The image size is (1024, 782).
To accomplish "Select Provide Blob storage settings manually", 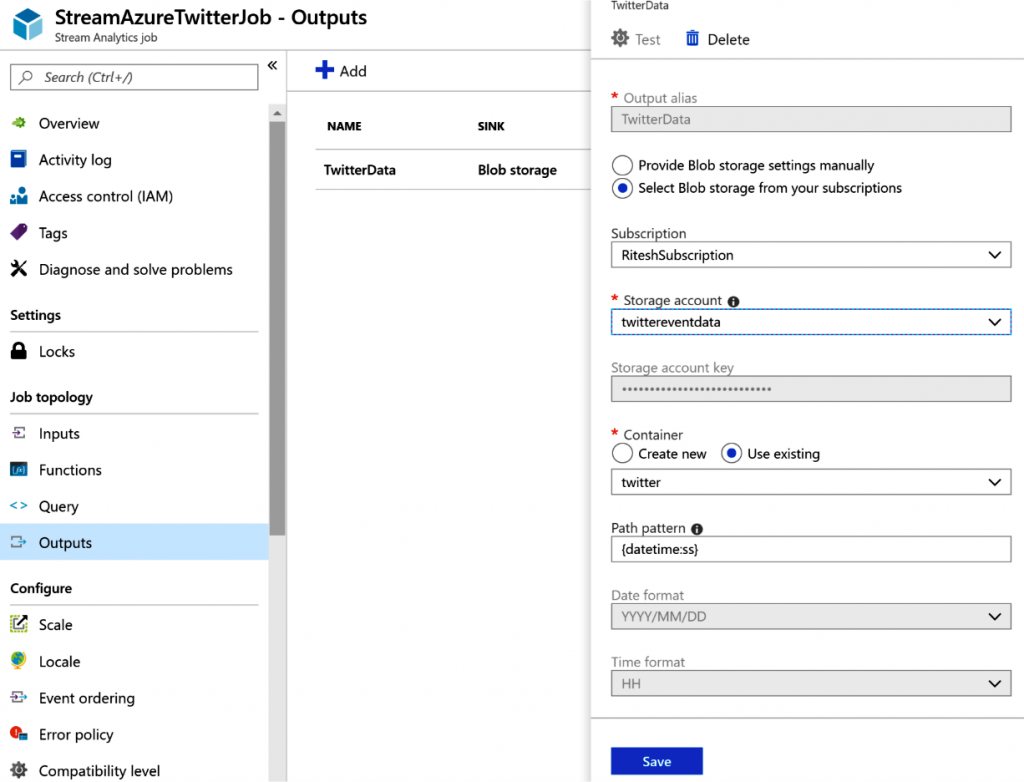I will point(622,165).
